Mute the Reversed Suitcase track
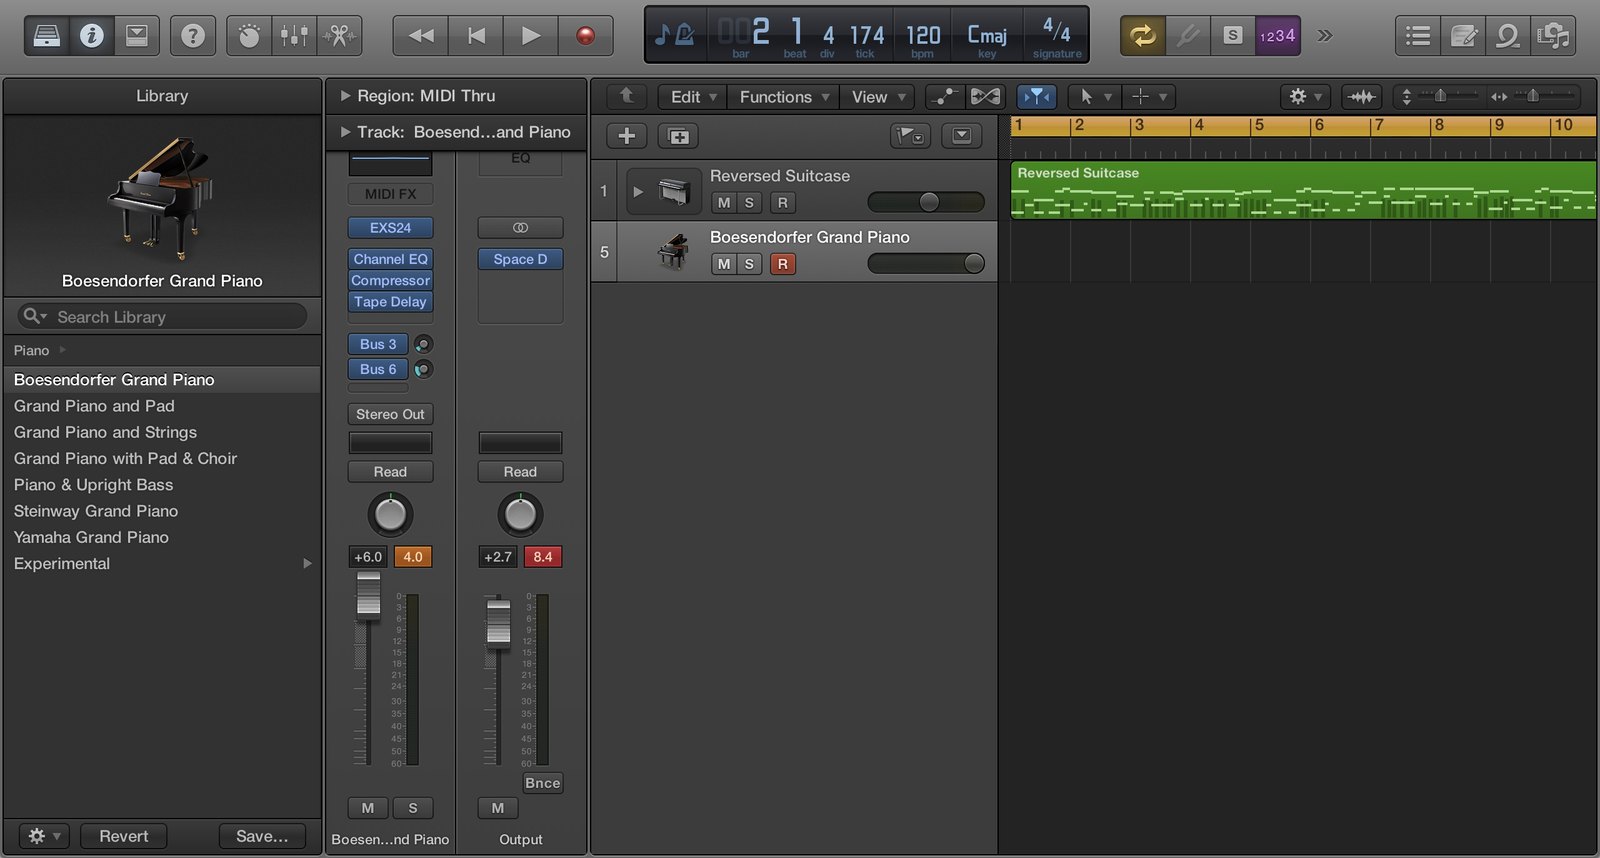 (x=724, y=203)
